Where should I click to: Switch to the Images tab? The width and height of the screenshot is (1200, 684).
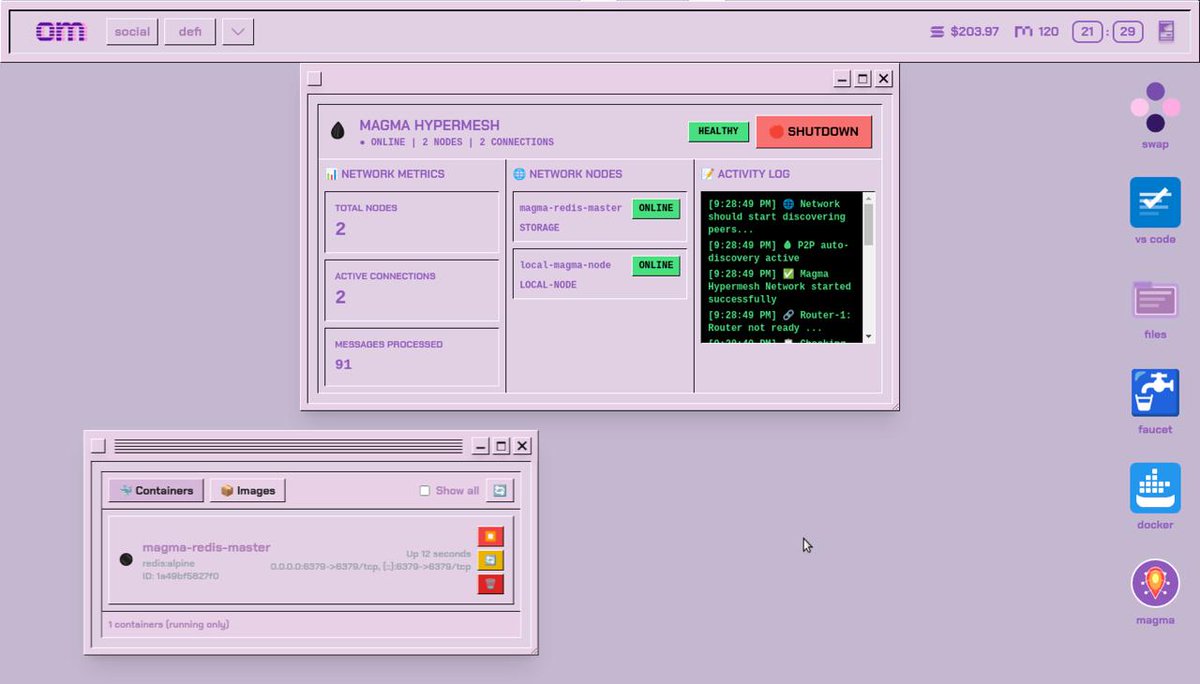[x=248, y=490]
